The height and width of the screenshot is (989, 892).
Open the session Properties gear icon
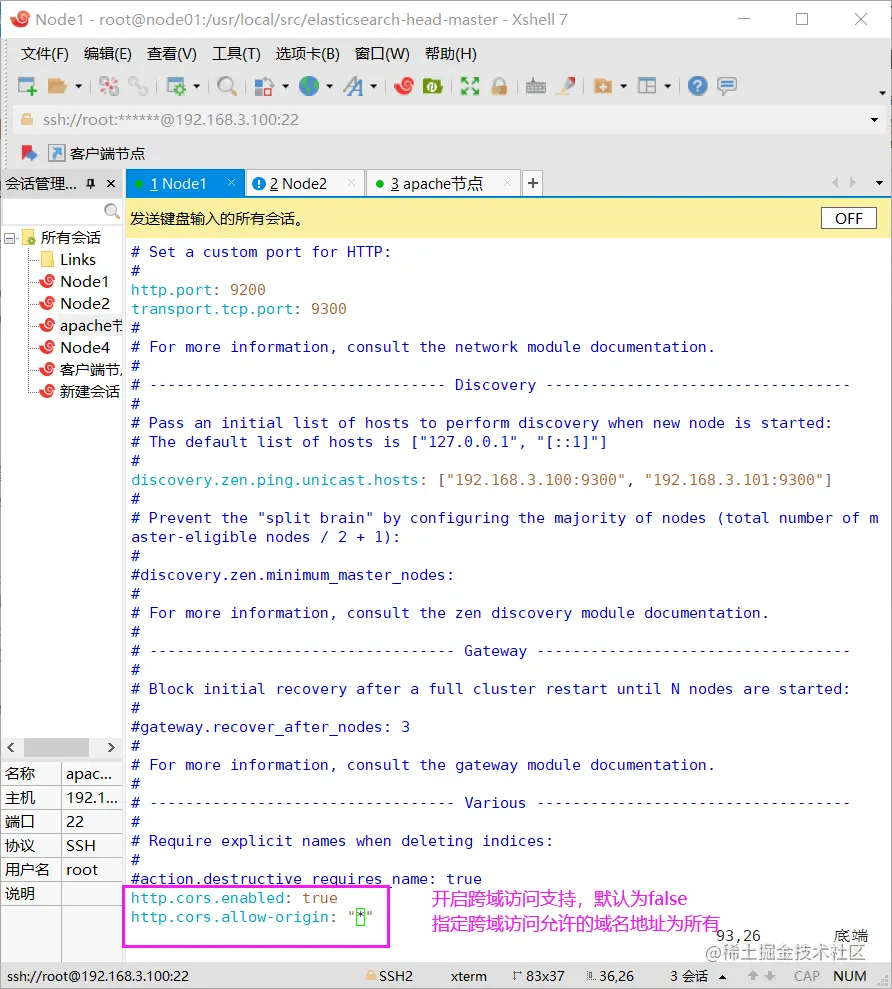pyautogui.click(x=175, y=86)
